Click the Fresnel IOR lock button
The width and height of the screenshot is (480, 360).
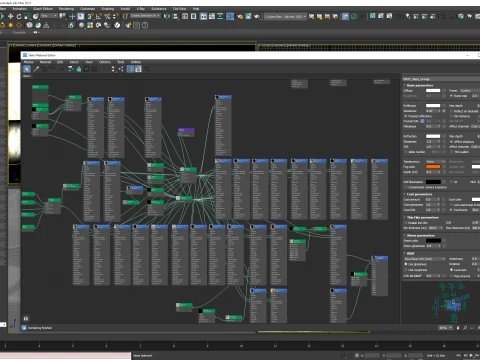(422, 121)
